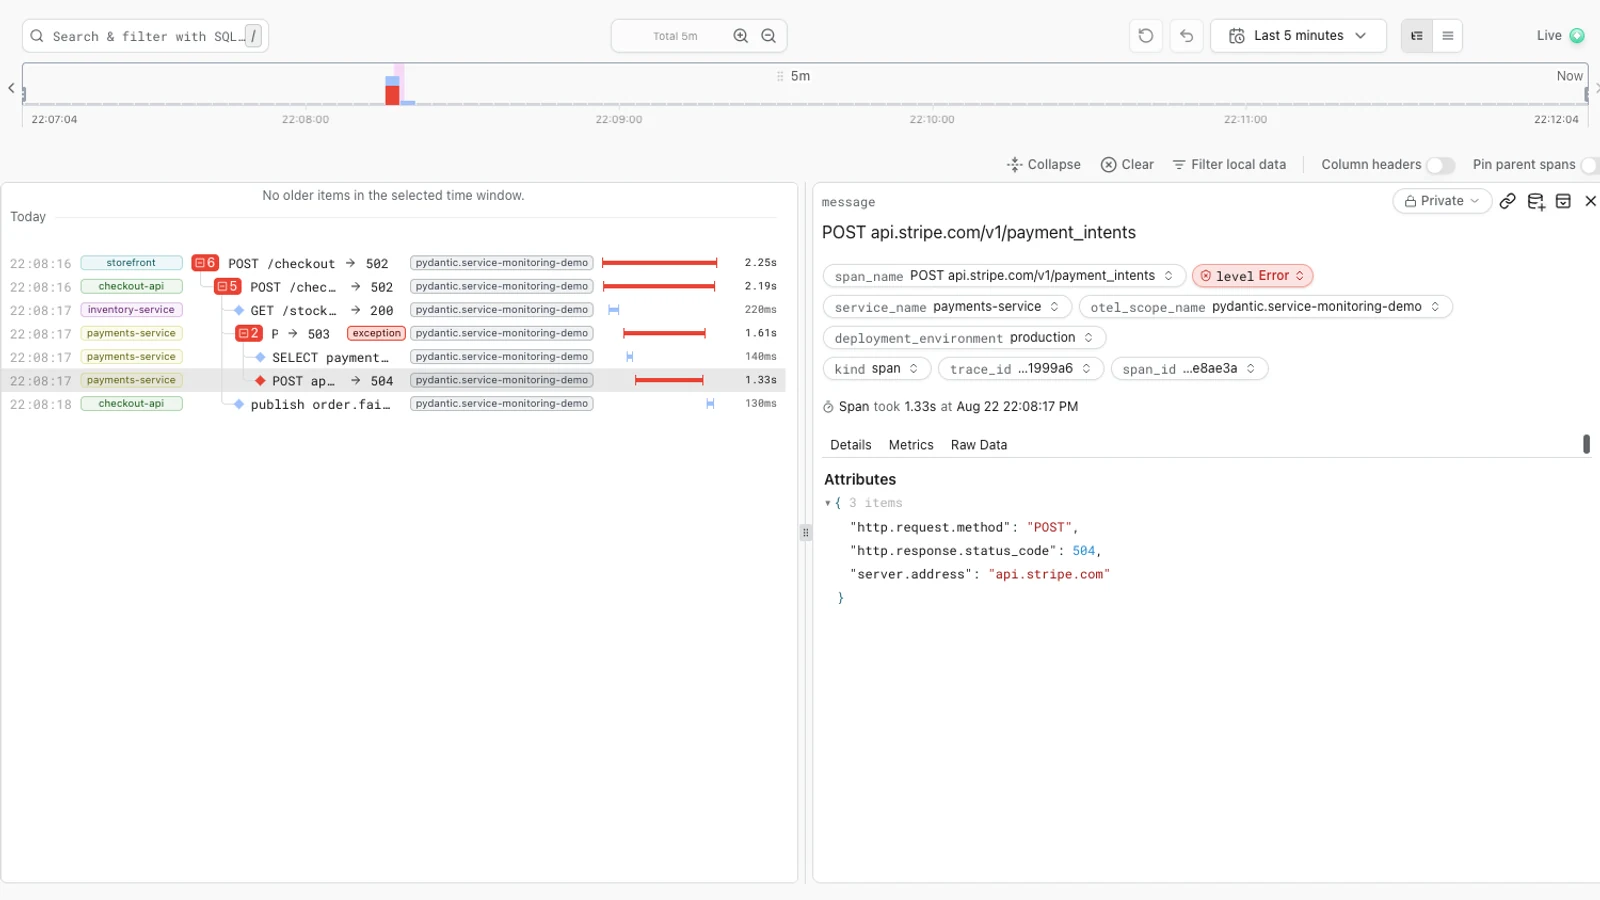Image resolution: width=1600 pixels, height=900 pixels.
Task: Select the SELECT payment… span row
Action: [393, 357]
